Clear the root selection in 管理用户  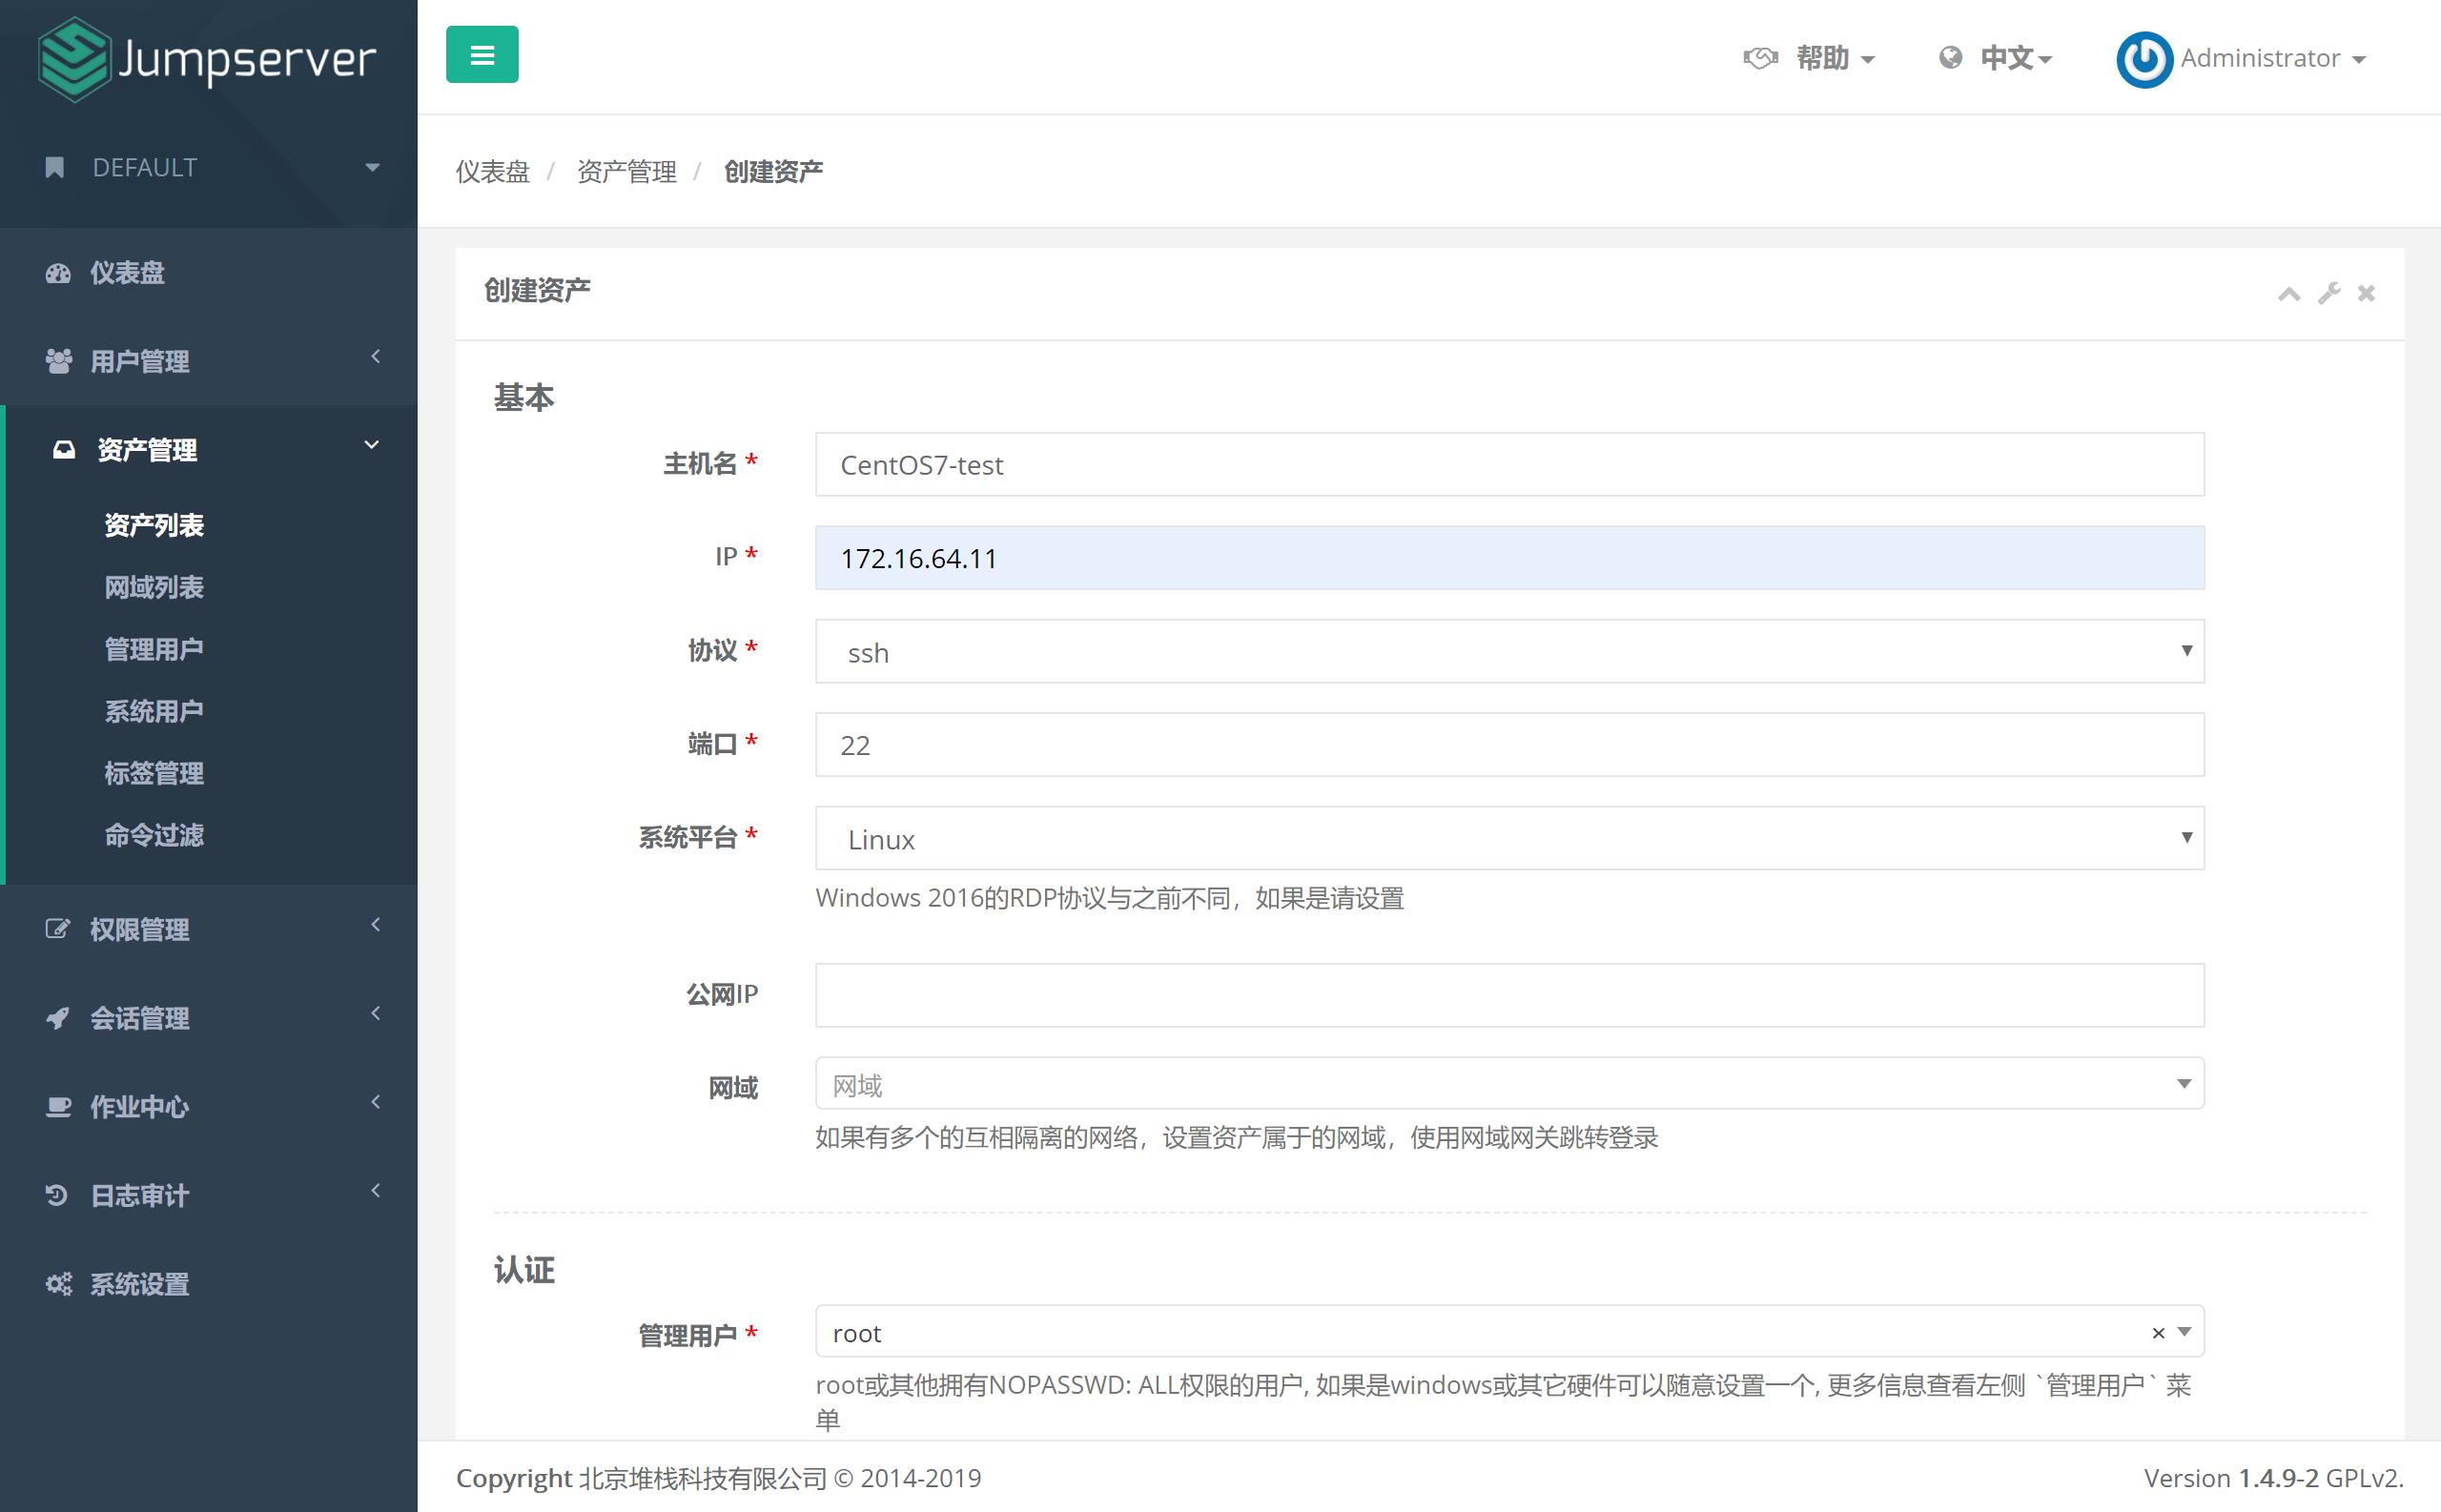[x=2158, y=1333]
